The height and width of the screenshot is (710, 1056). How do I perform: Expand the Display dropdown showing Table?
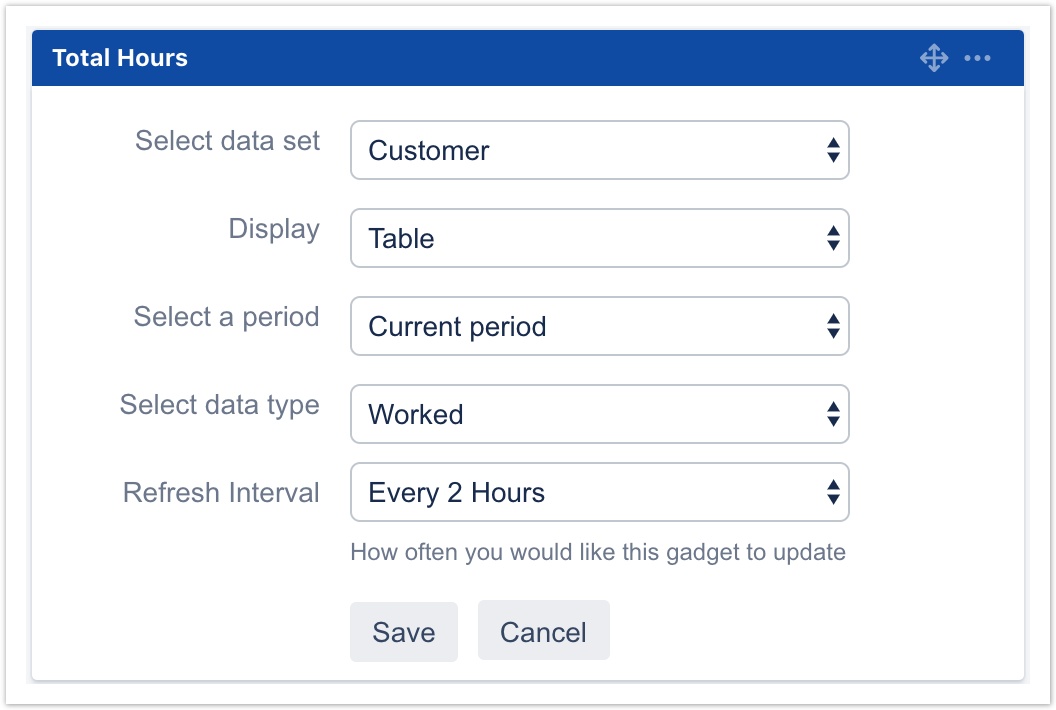(598, 239)
